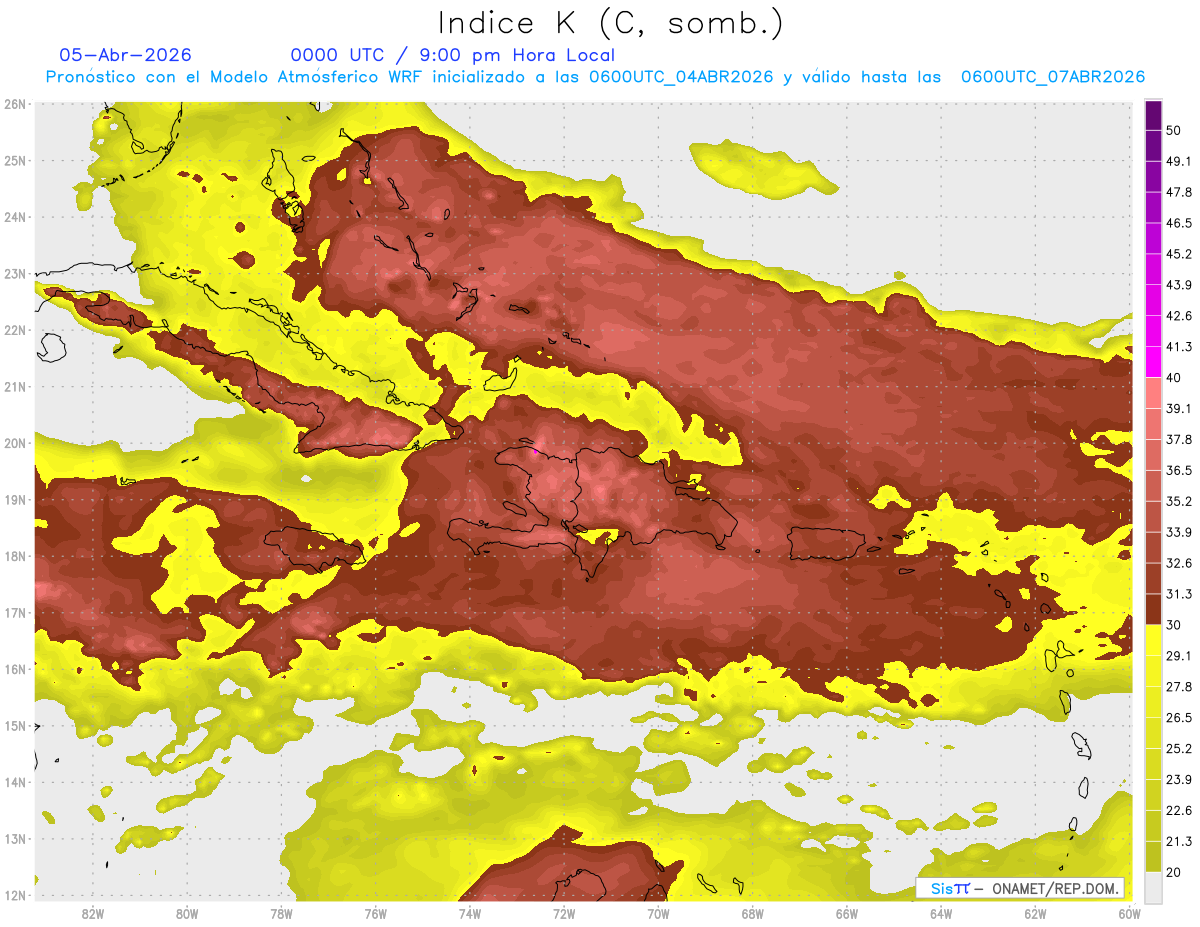Click the 12N latitude axis label

15,895
